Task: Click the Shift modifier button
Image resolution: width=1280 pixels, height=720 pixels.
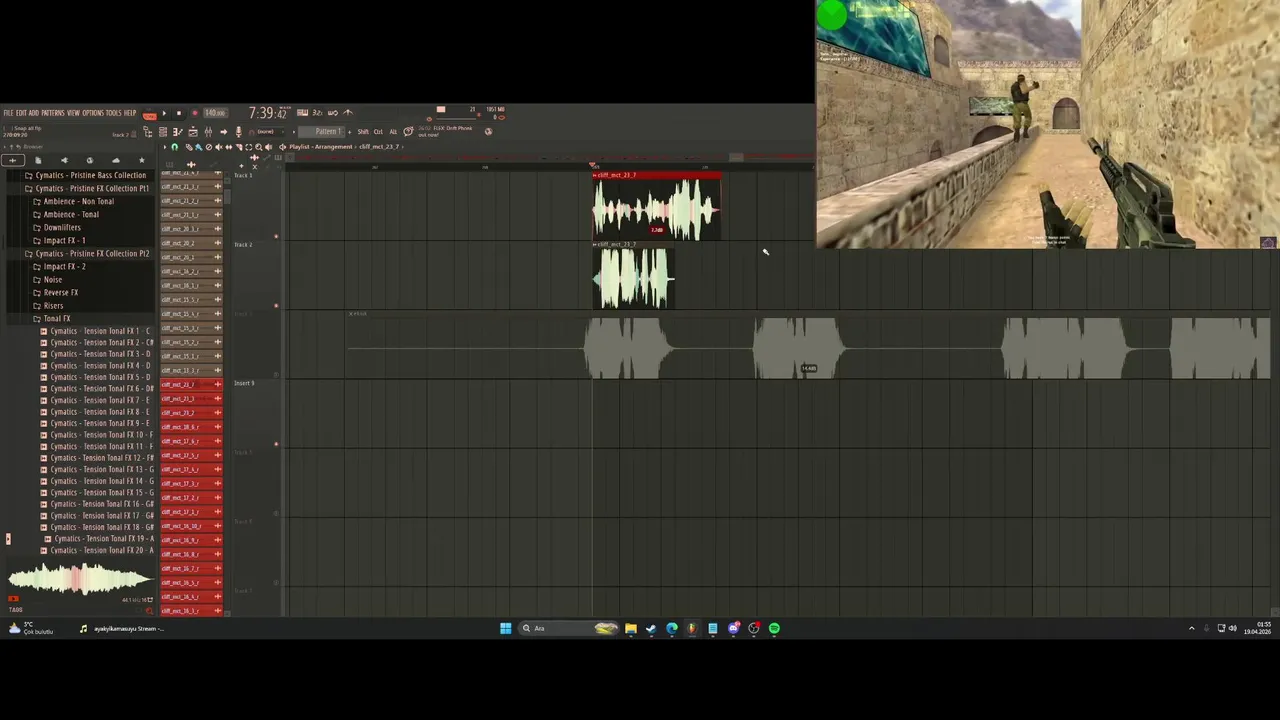Action: tap(363, 132)
